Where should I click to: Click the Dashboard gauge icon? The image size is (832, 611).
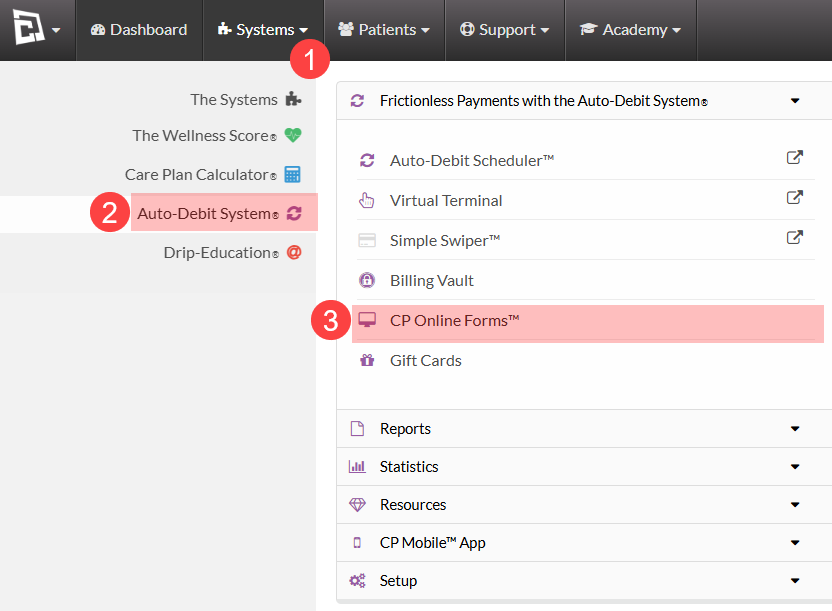click(x=98, y=30)
